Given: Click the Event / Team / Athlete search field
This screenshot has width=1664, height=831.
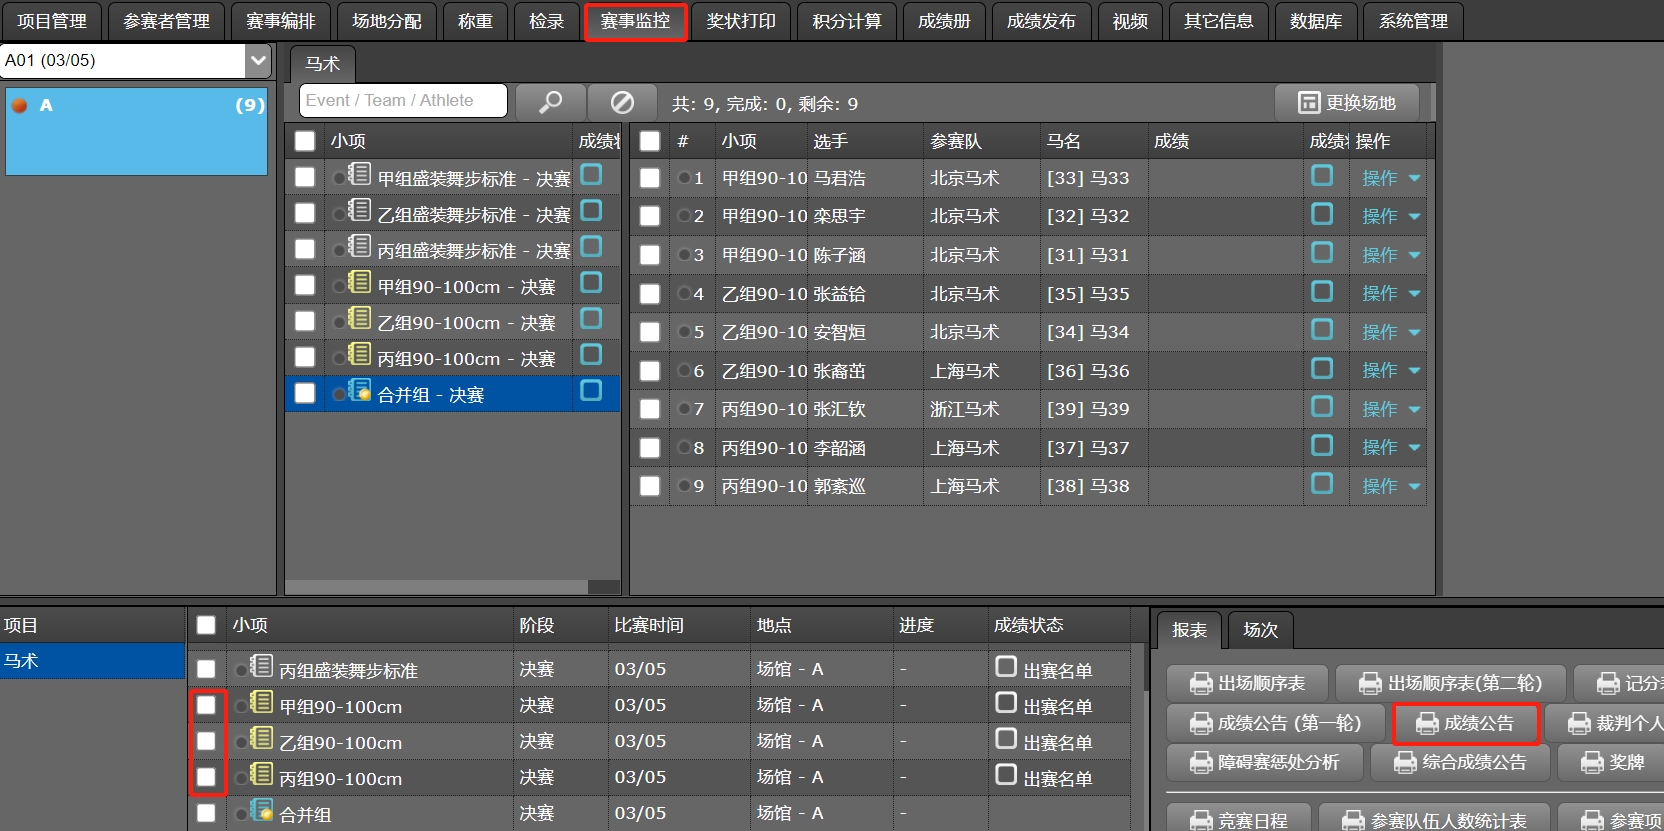Looking at the screenshot, I should coord(403,101).
